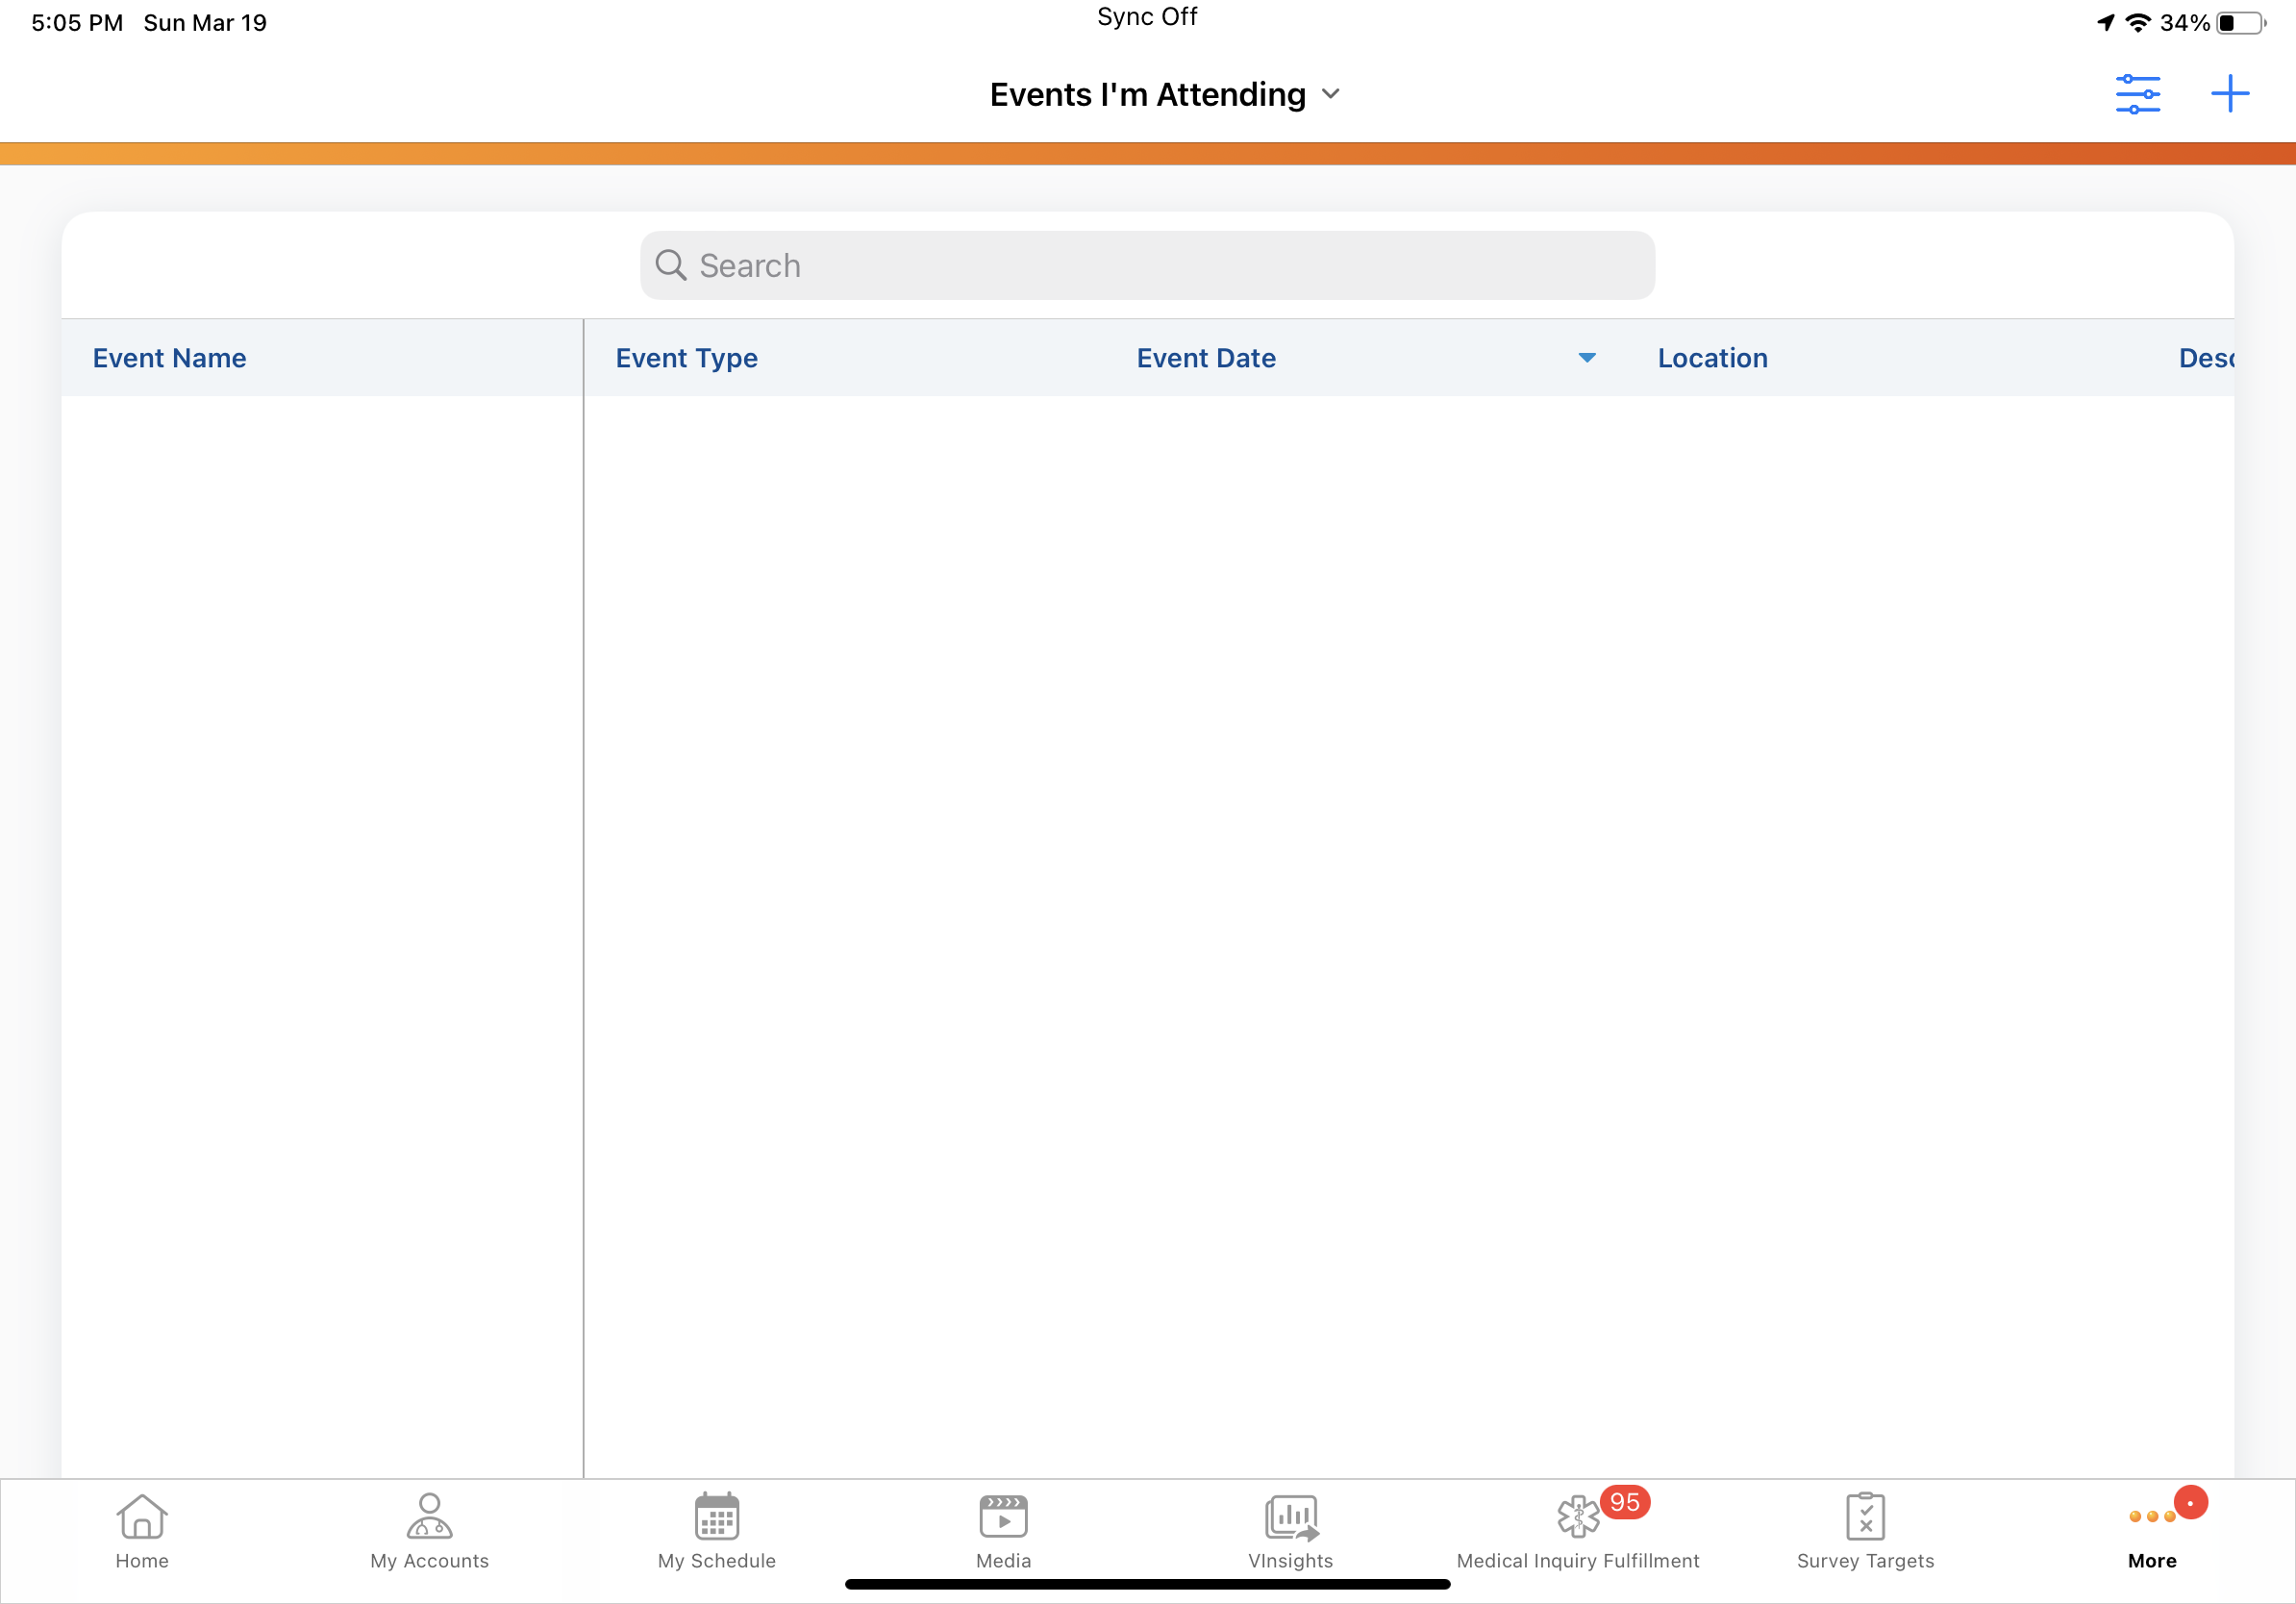Open My Schedule calendar icon
Screen dimensions: 2296x1604
716,1516
